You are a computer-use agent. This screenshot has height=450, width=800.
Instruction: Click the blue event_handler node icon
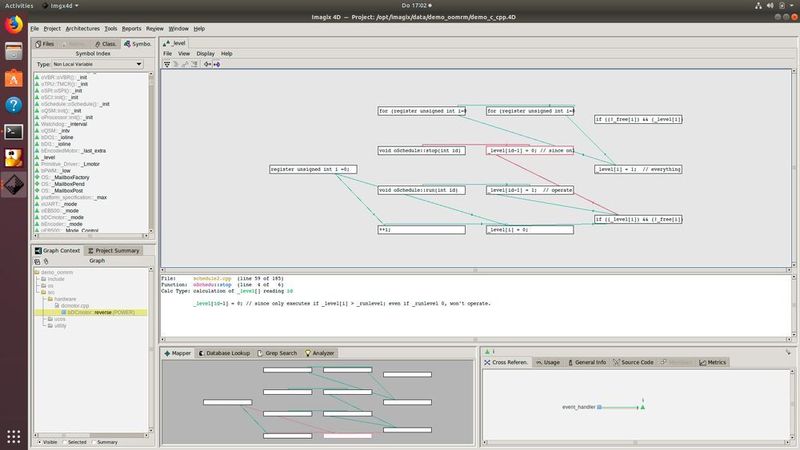pyautogui.click(x=599, y=407)
